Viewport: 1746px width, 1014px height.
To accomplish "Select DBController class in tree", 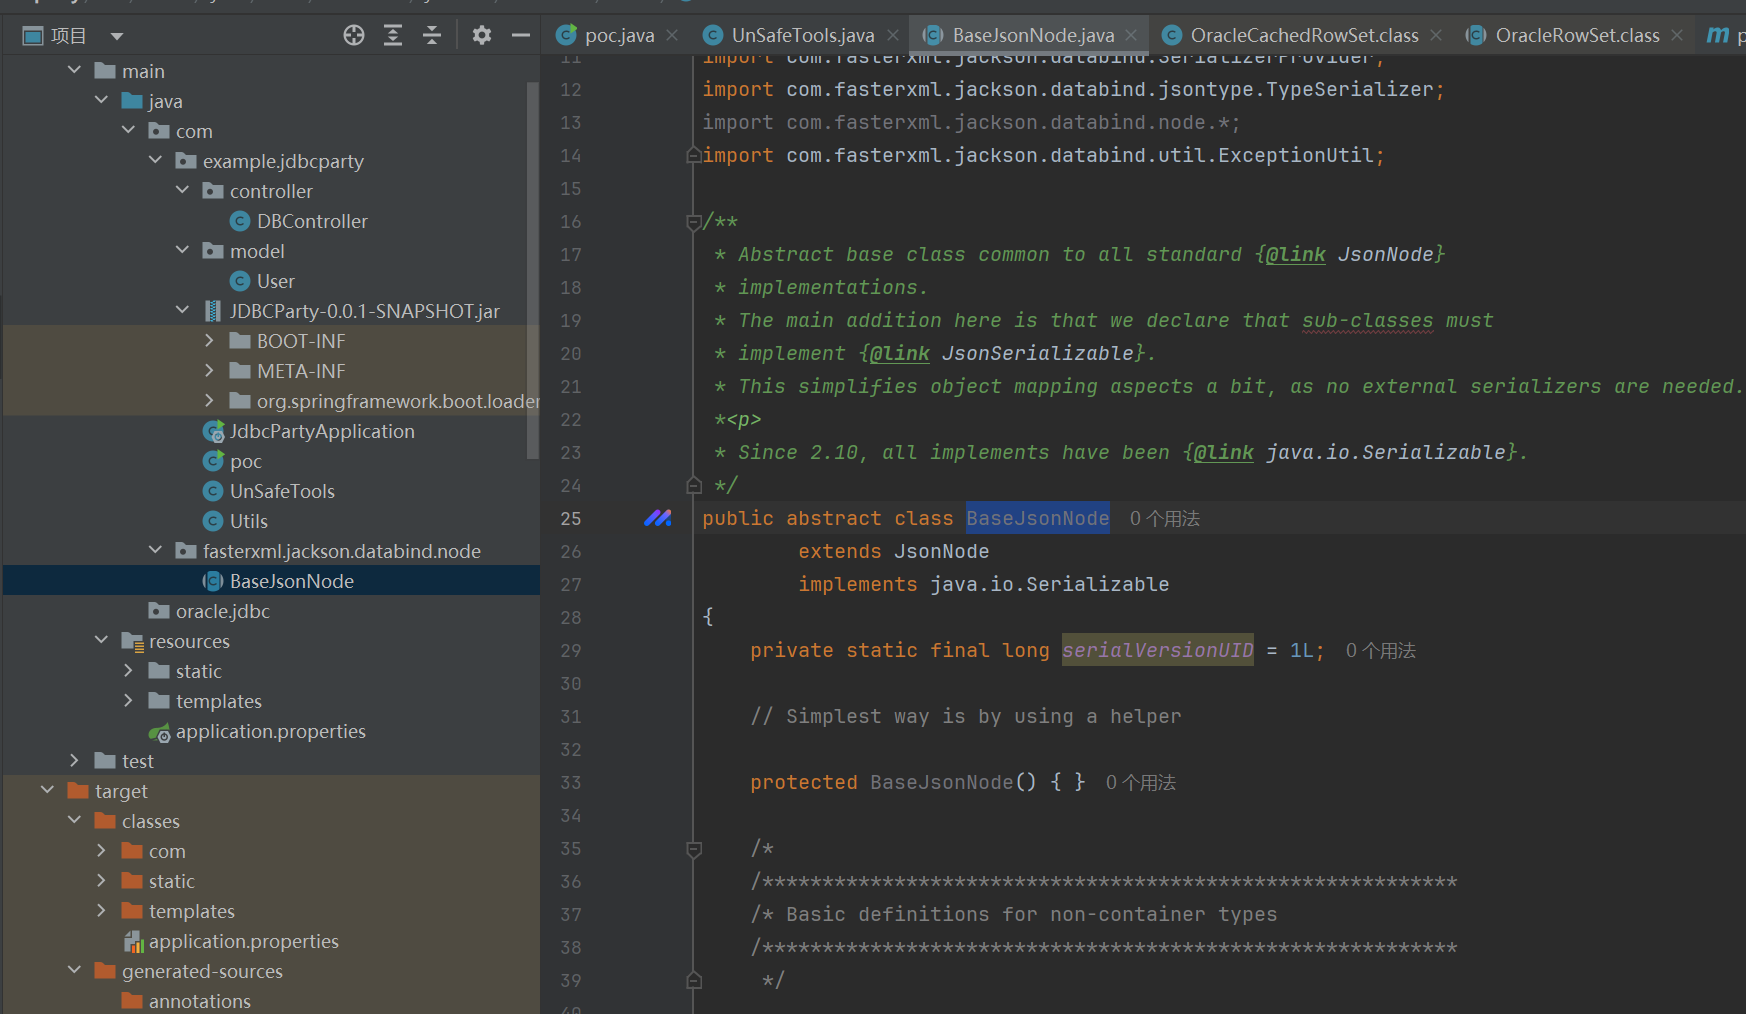I will coord(312,221).
